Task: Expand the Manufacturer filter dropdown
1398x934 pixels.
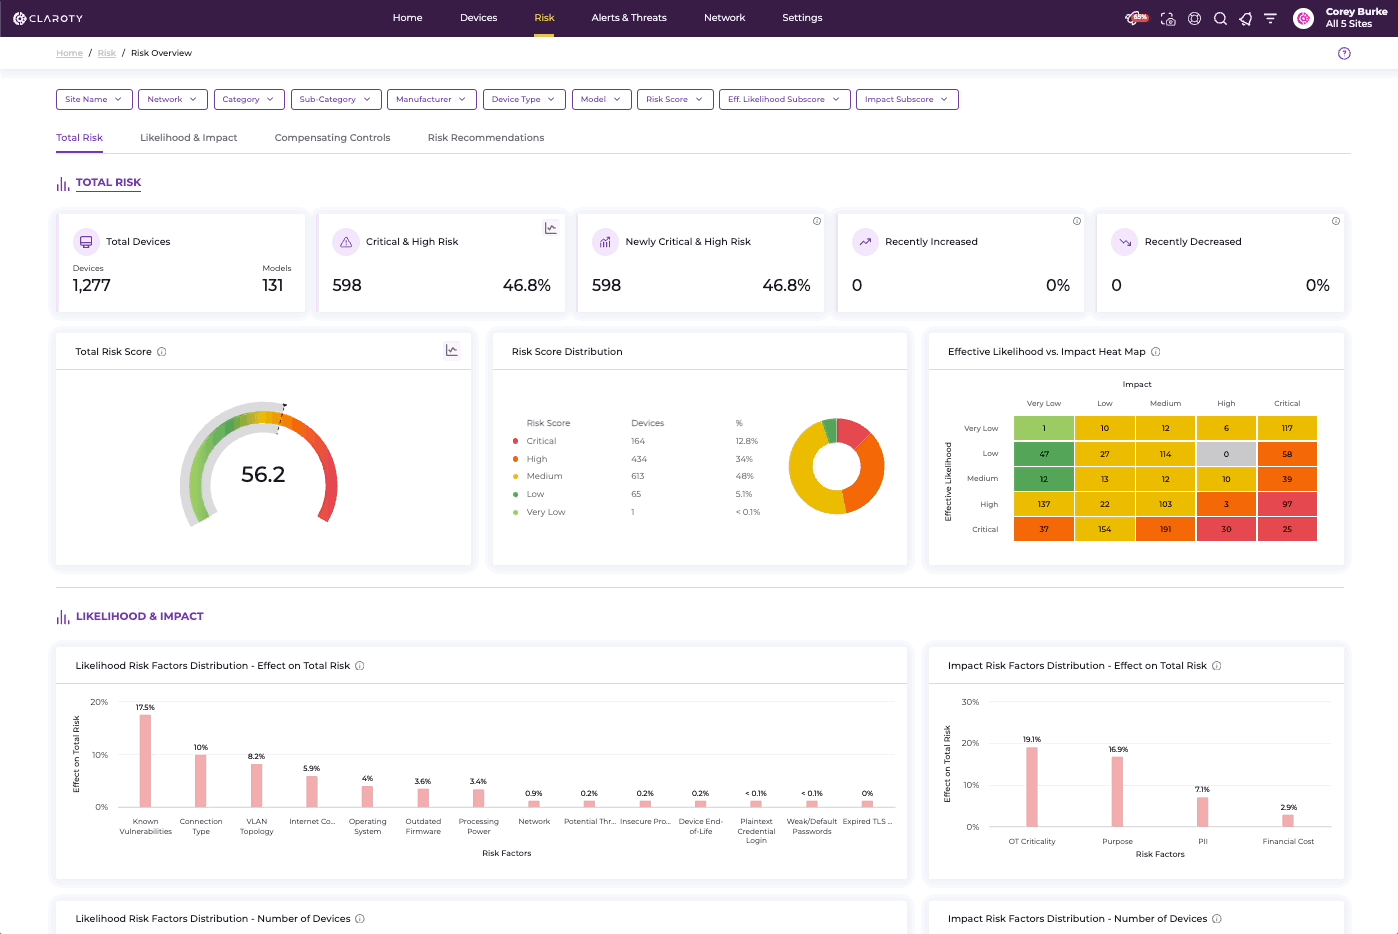Action: pos(431,99)
